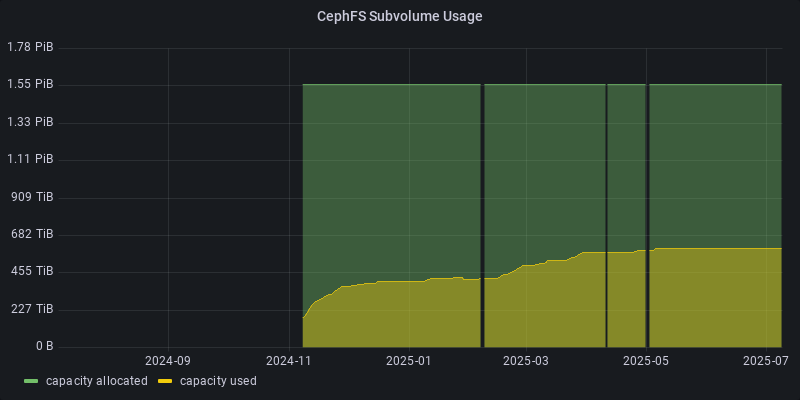Screen dimensions: 800x400
Task: Select the 1.33 PiB y-axis label
Action: [30, 122]
